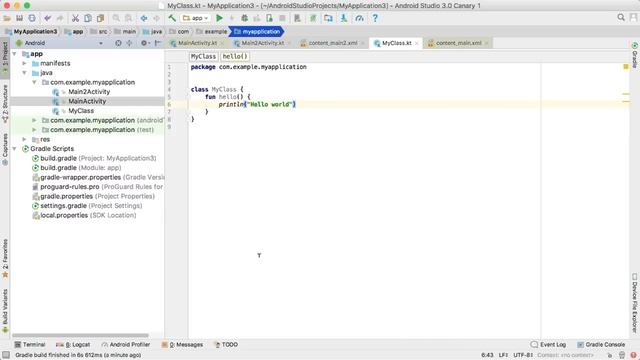
Task: Expand com.example.myapplication (test) package
Action: click(x=34, y=130)
